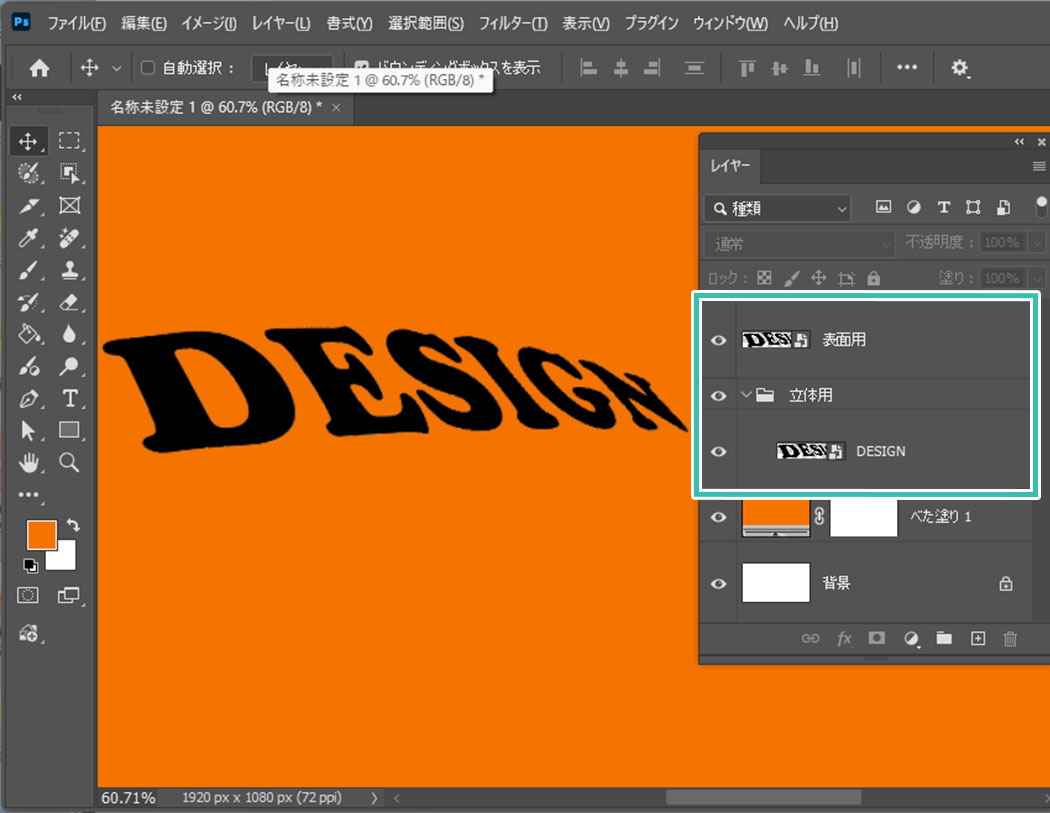This screenshot has height=813, width=1050.
Task: Select the DESIGN layer thumbnail
Action: [x=811, y=451]
